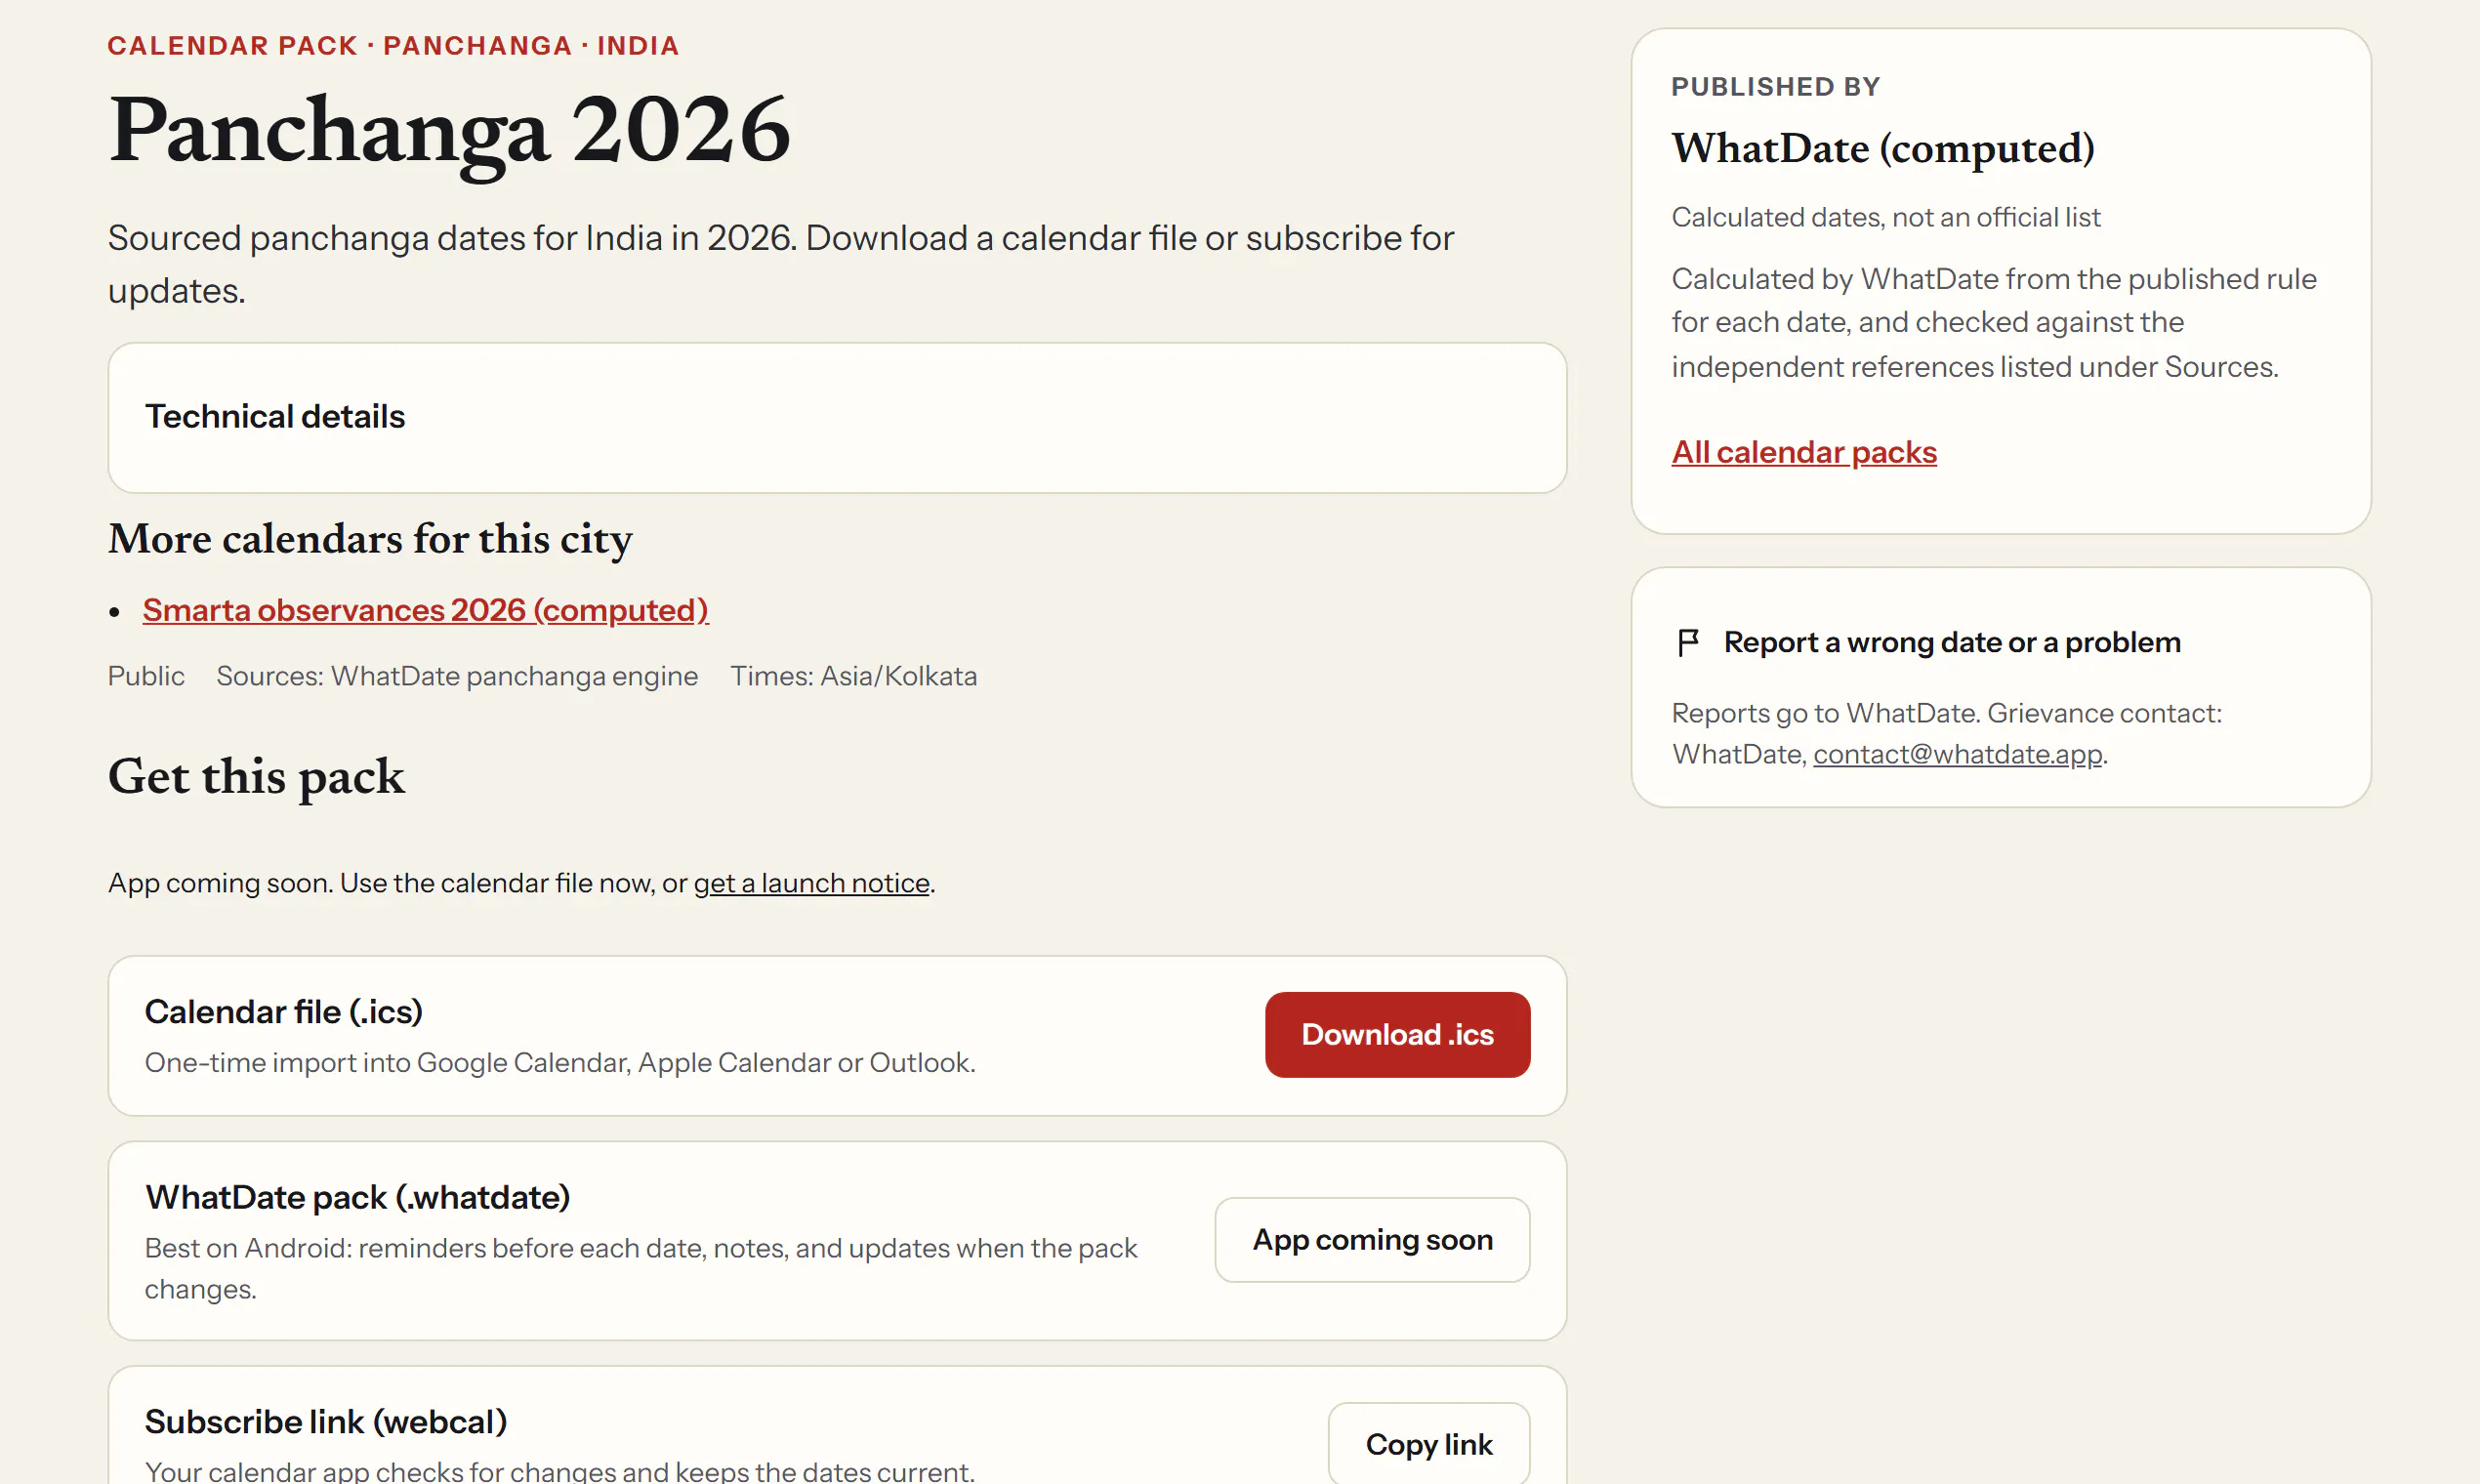Click the Download .ics button

pos(1396,1034)
